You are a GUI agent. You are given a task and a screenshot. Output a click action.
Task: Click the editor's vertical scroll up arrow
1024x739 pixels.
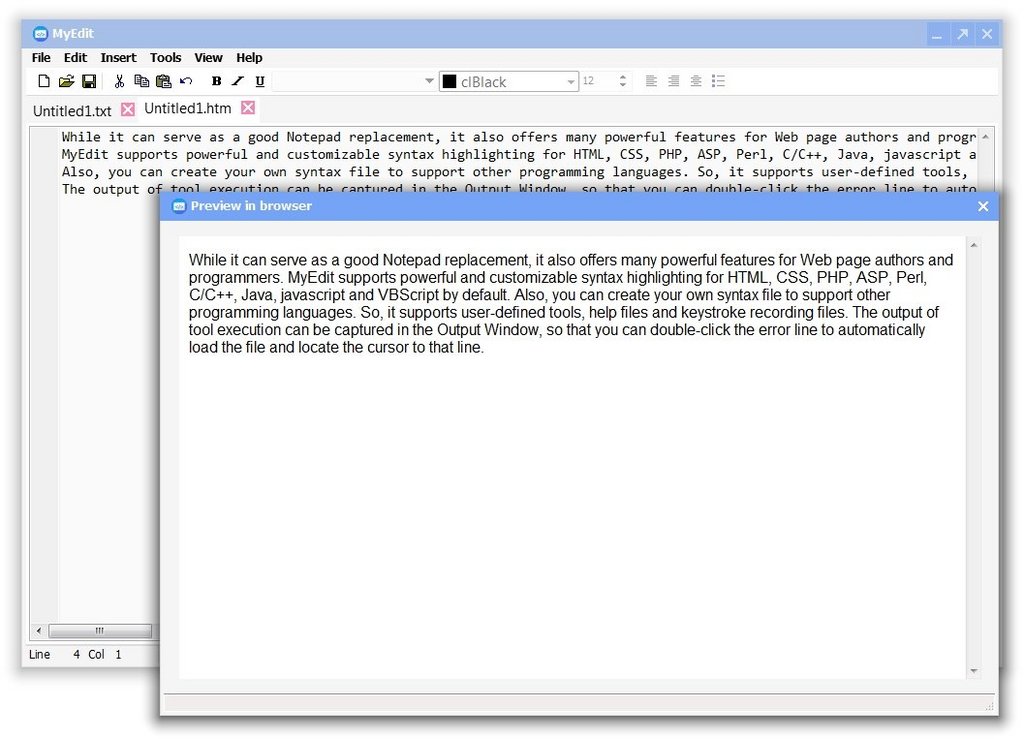coord(986,137)
